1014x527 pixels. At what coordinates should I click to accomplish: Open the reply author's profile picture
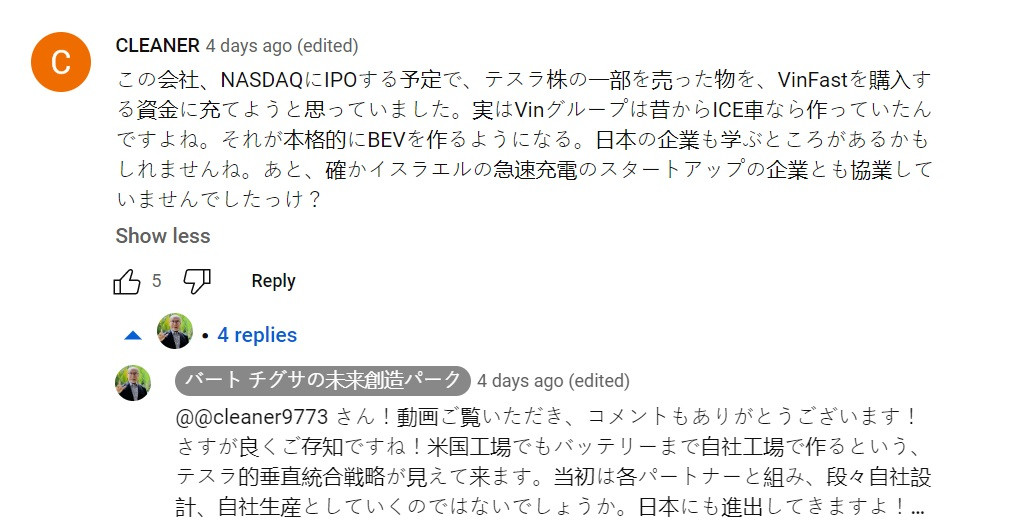pos(133,382)
